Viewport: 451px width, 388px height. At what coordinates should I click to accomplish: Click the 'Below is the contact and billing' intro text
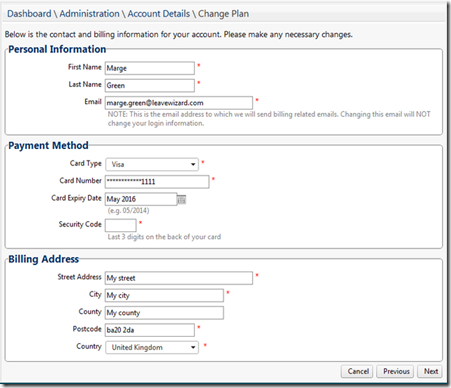179,34
